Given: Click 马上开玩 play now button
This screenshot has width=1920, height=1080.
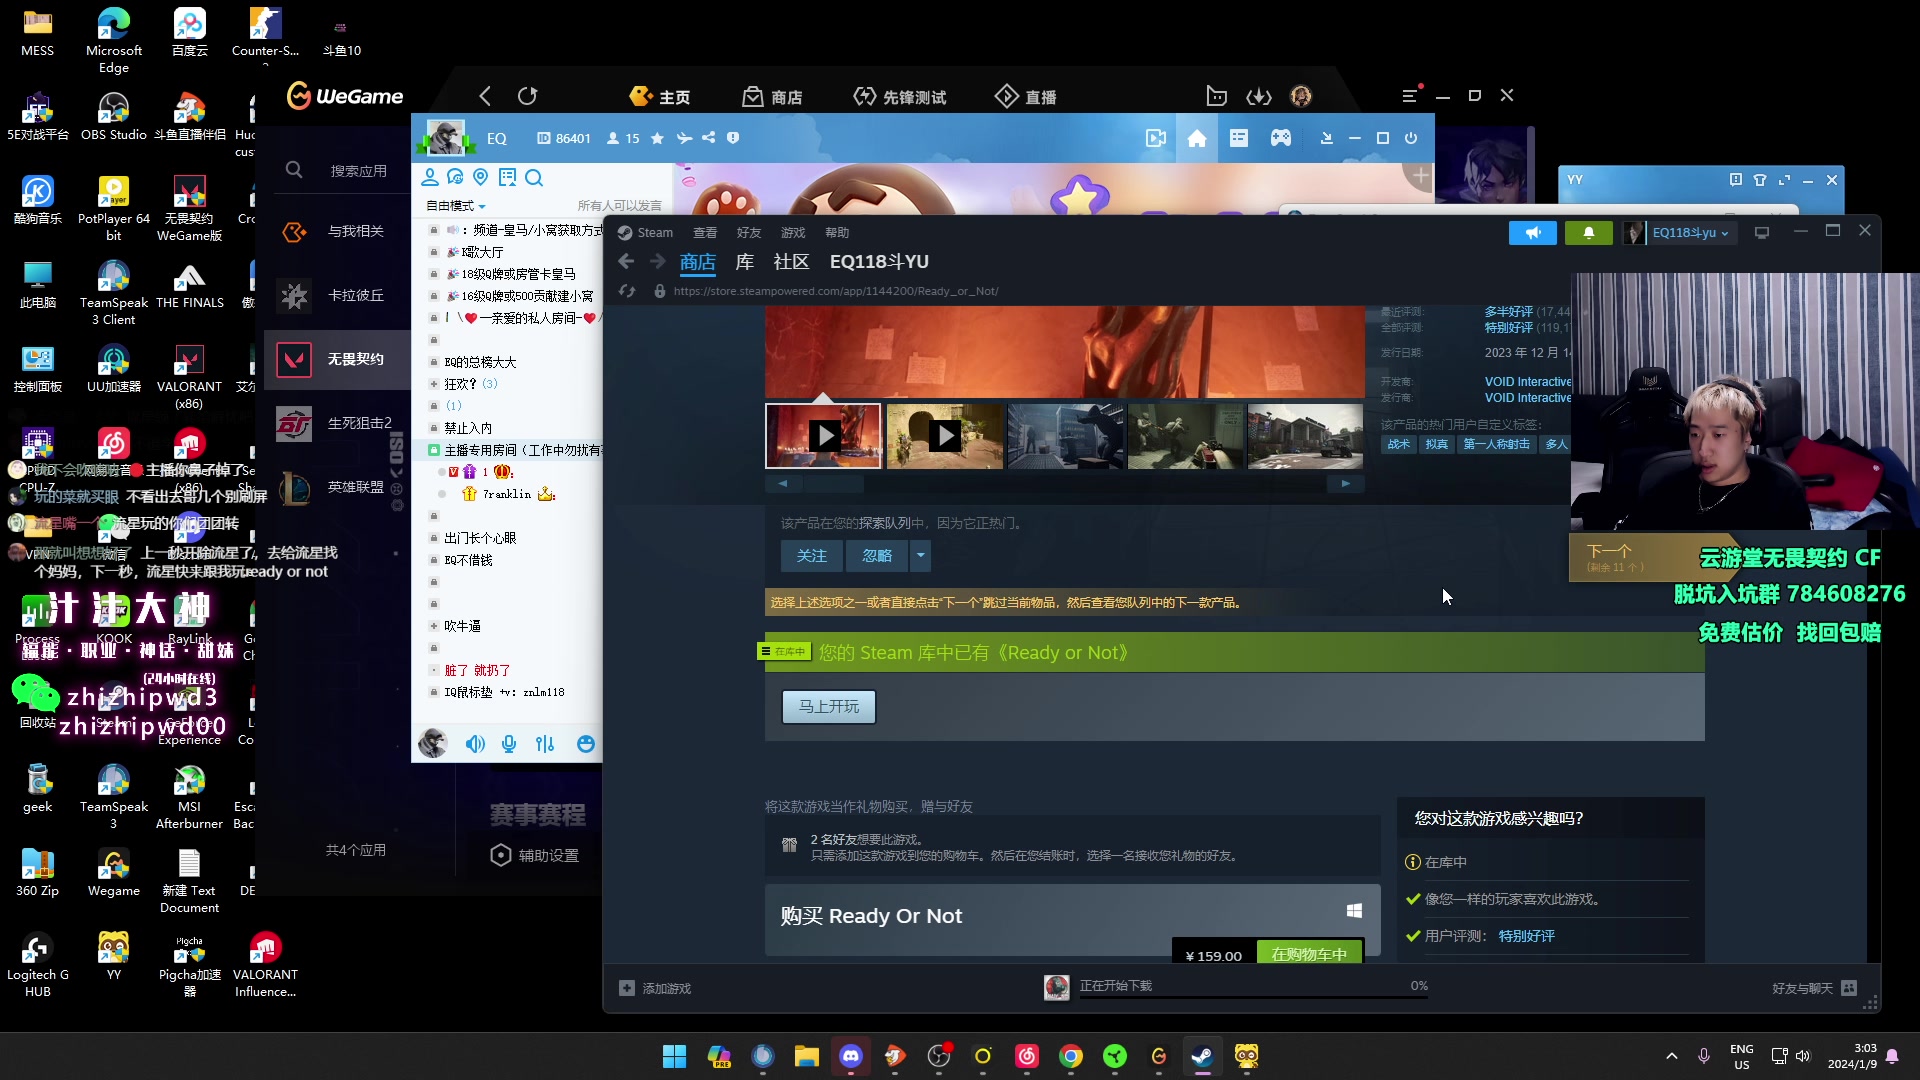Looking at the screenshot, I should tap(829, 706).
